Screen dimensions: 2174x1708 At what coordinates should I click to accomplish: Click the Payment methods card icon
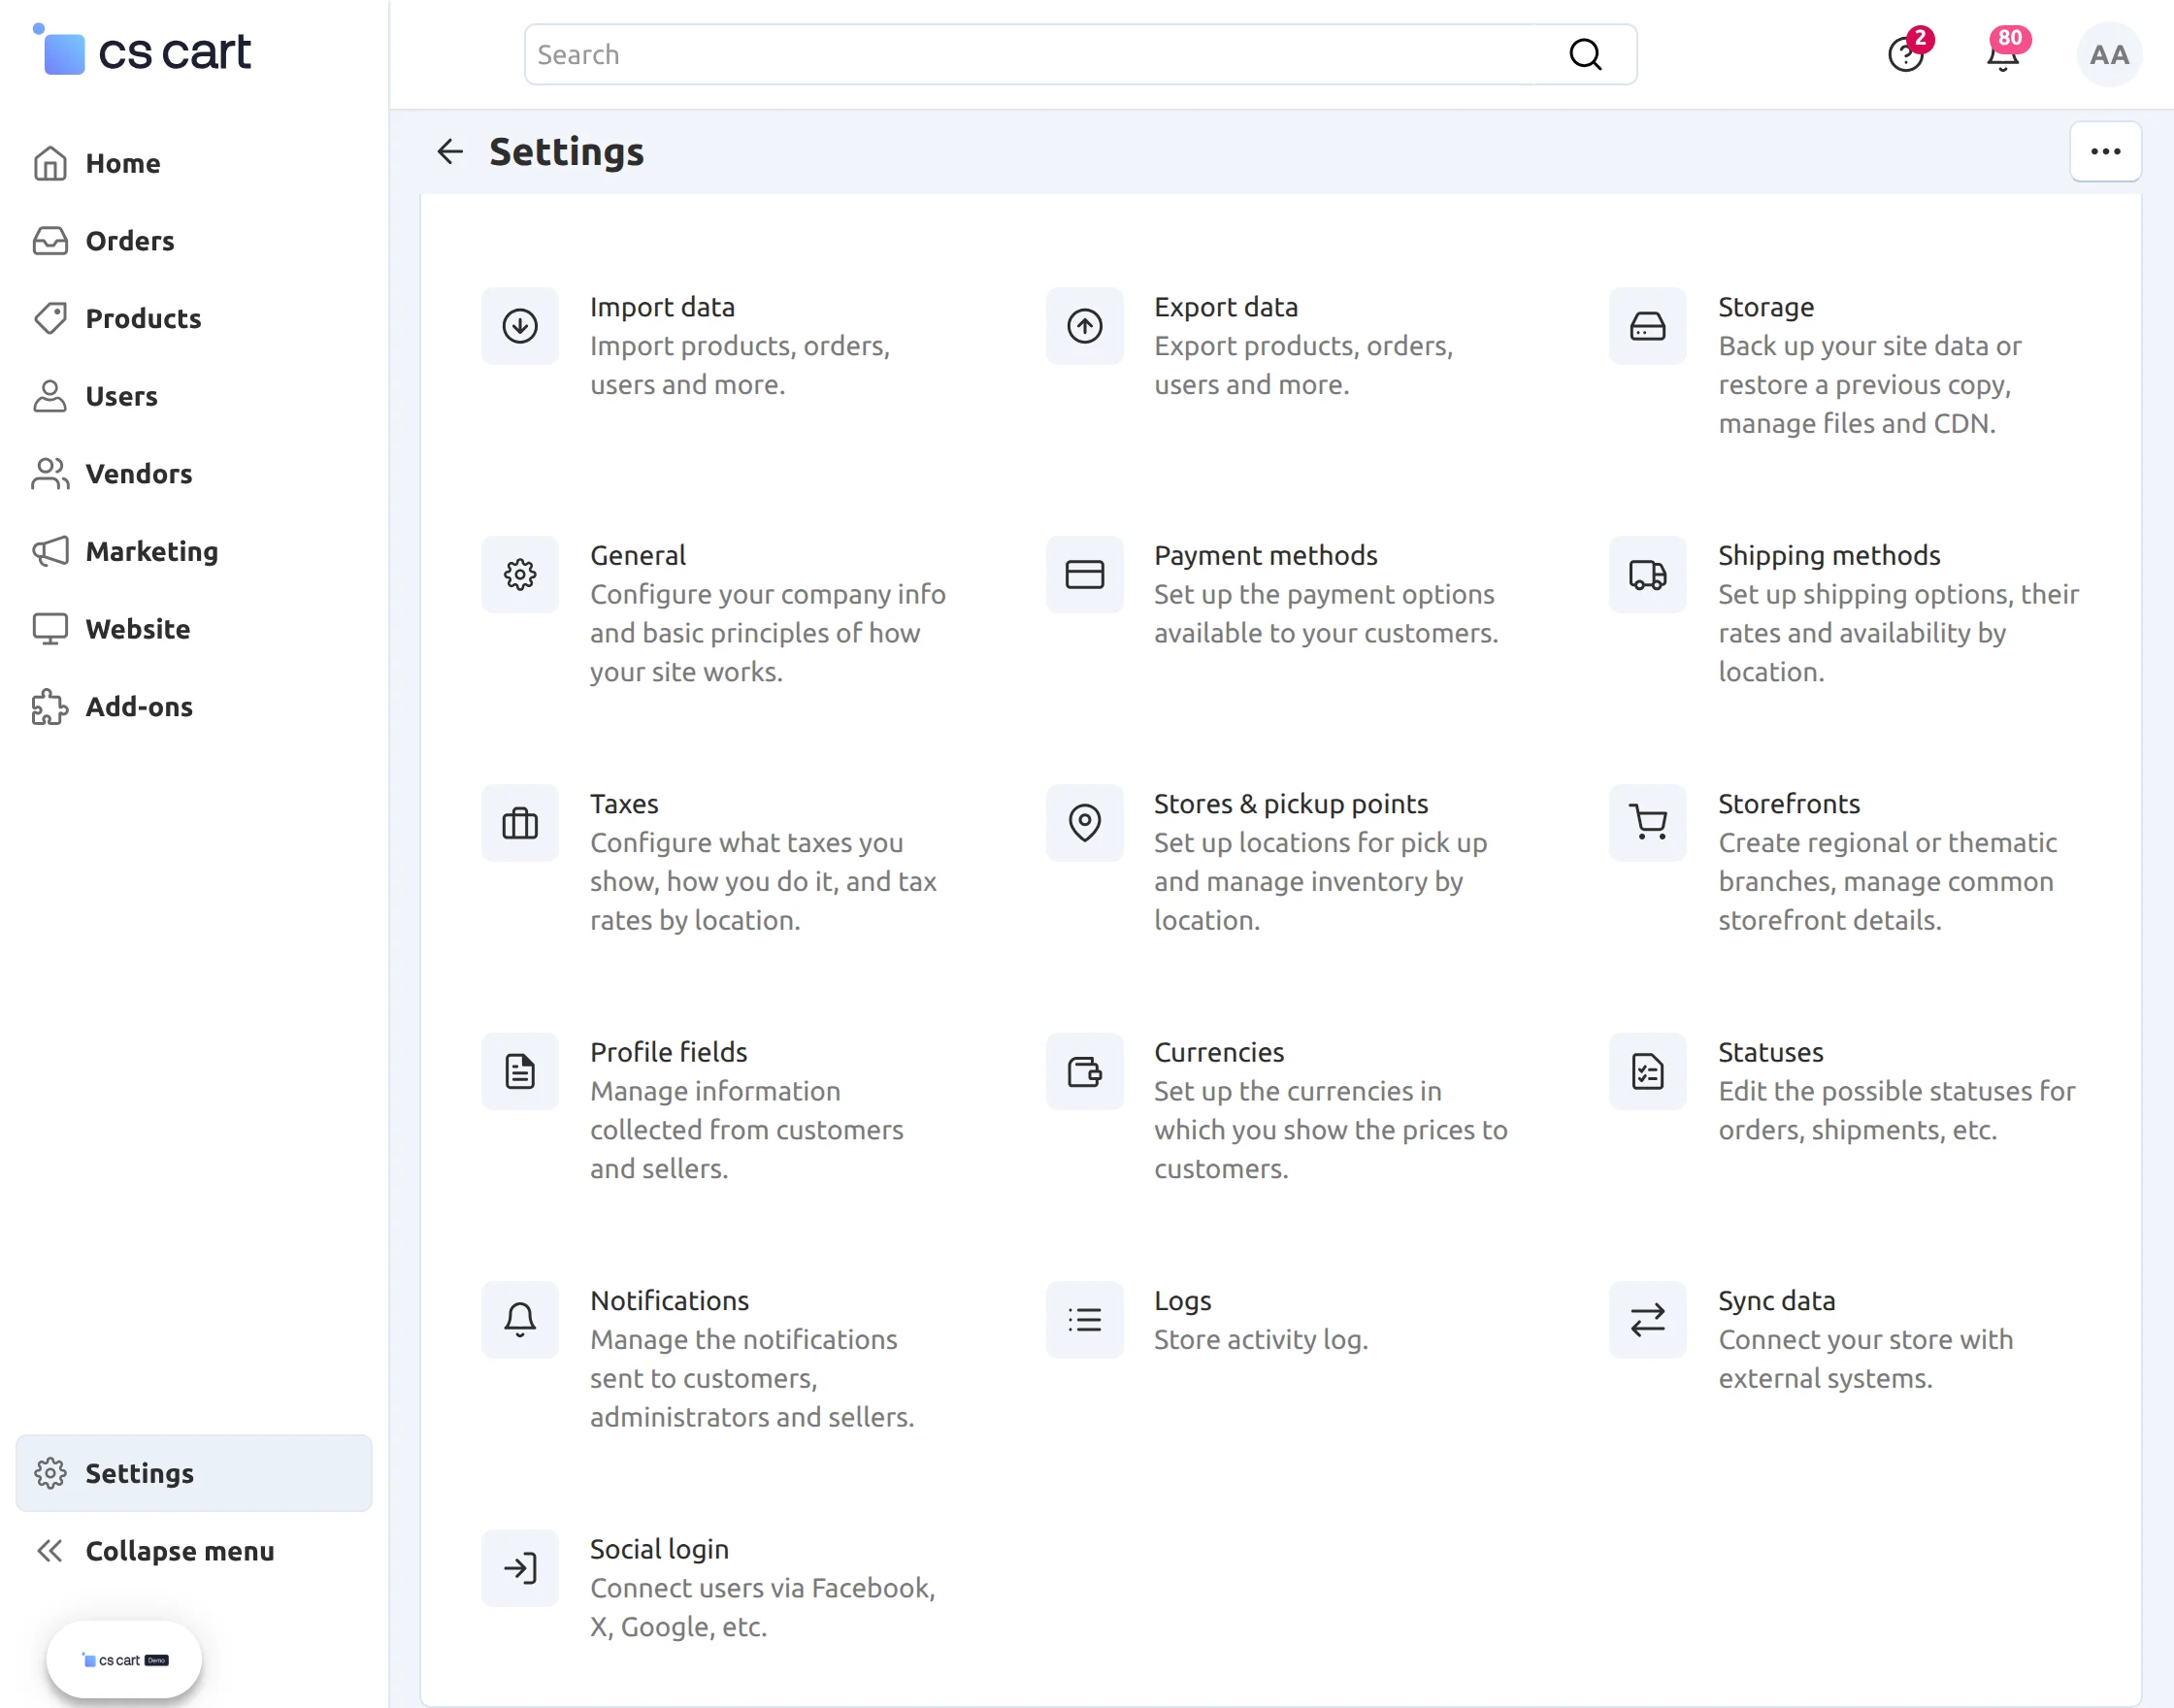click(1084, 574)
